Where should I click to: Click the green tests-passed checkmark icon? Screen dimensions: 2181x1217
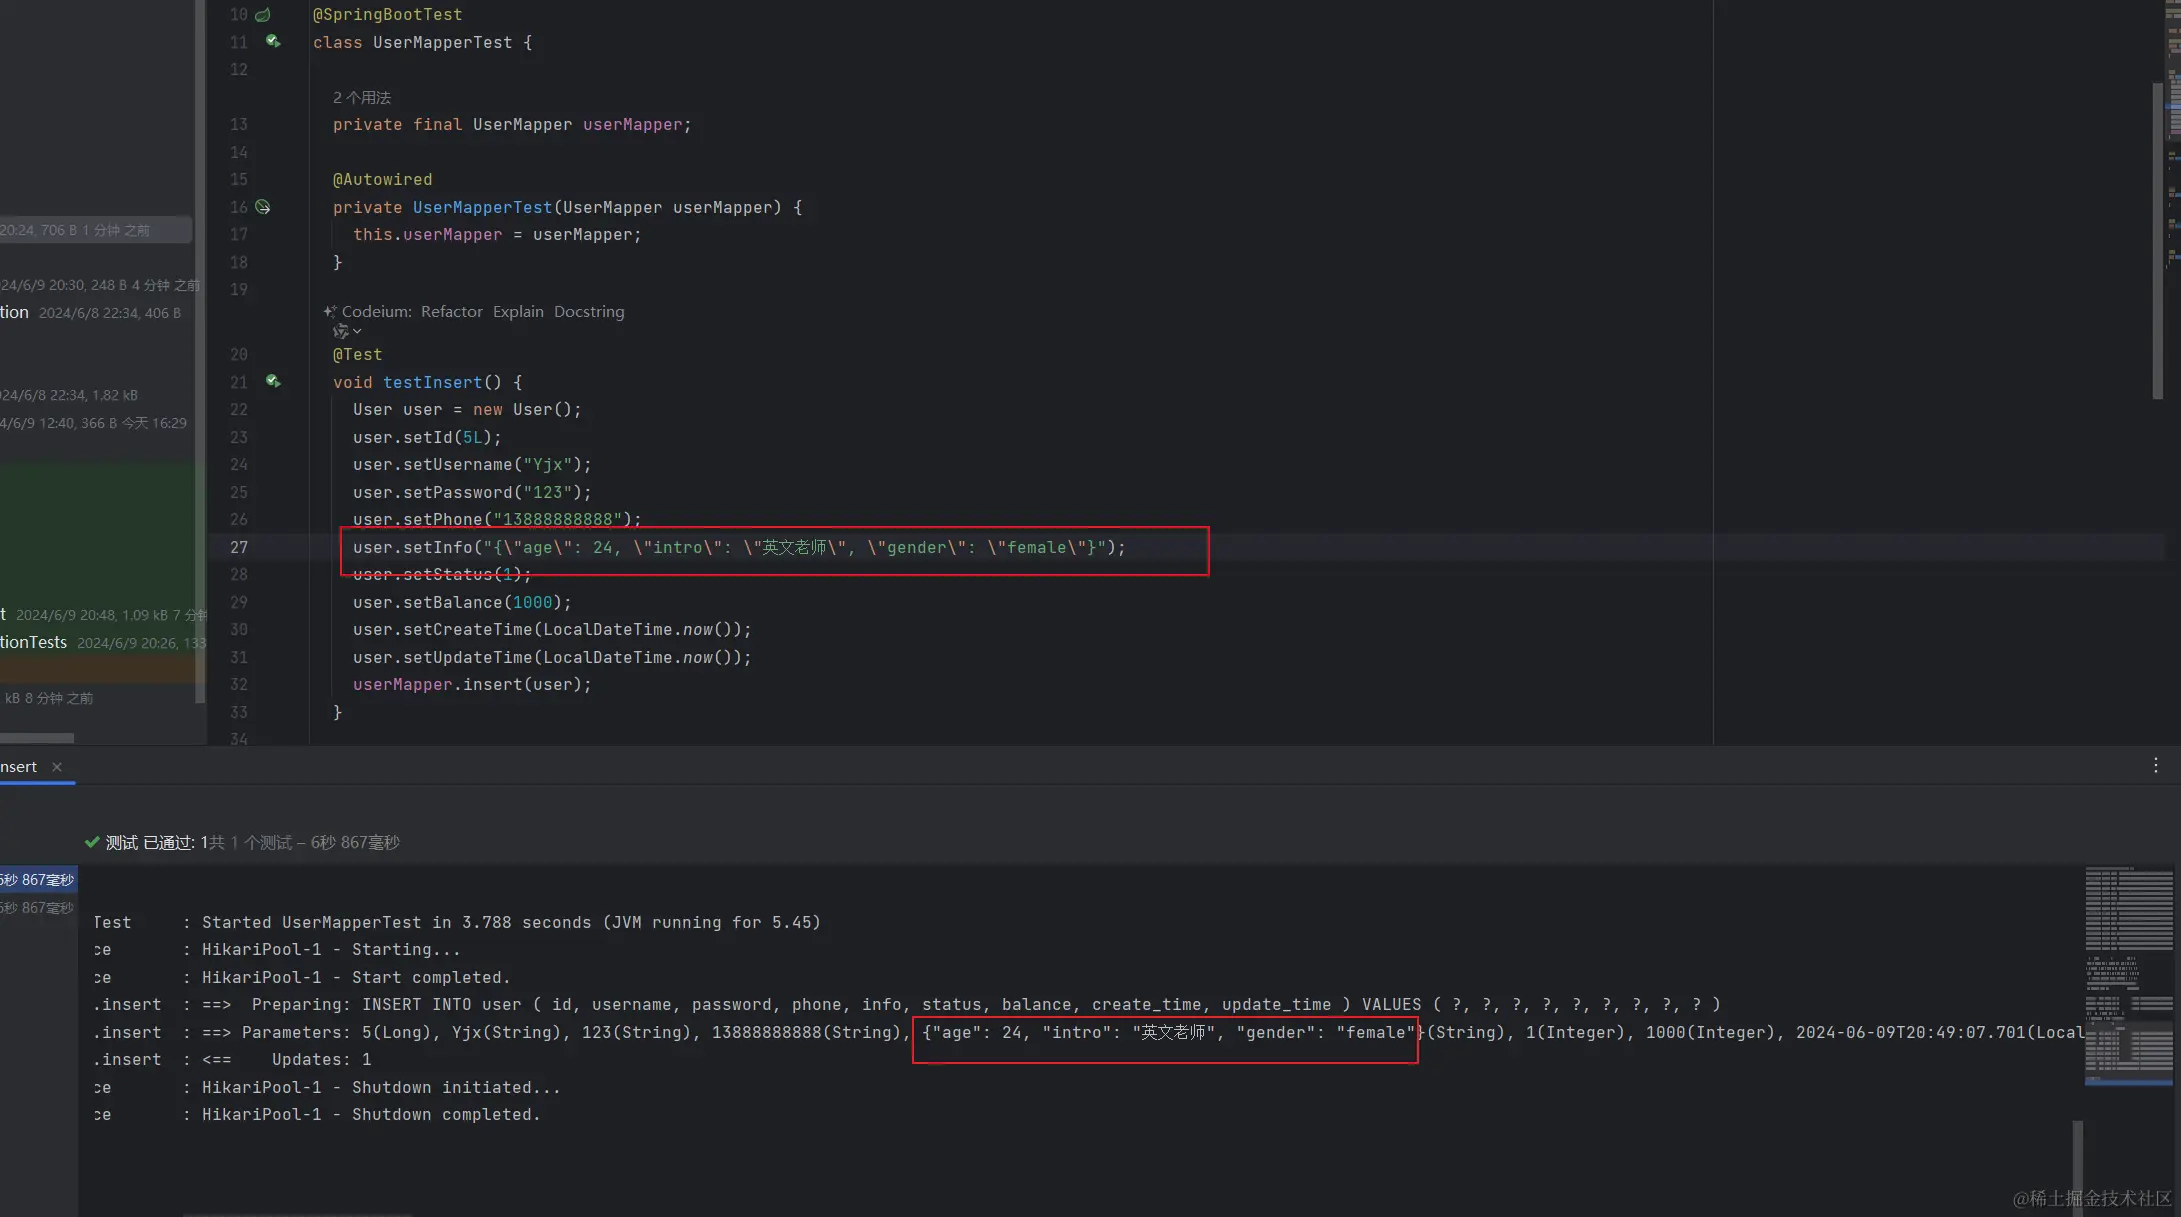92,842
